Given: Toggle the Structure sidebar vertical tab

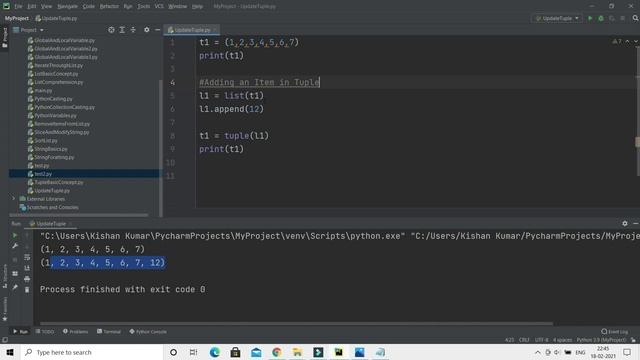Looking at the screenshot, I should 5,276.
